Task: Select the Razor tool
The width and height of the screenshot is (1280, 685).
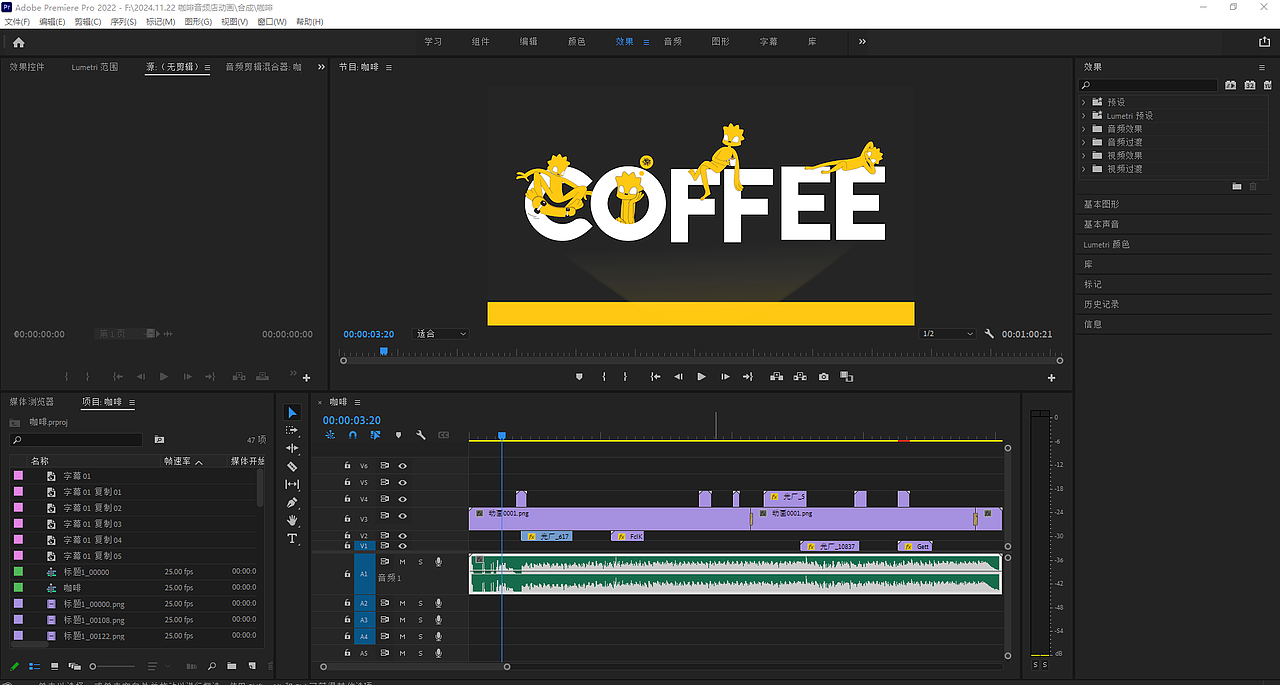Action: click(292, 466)
